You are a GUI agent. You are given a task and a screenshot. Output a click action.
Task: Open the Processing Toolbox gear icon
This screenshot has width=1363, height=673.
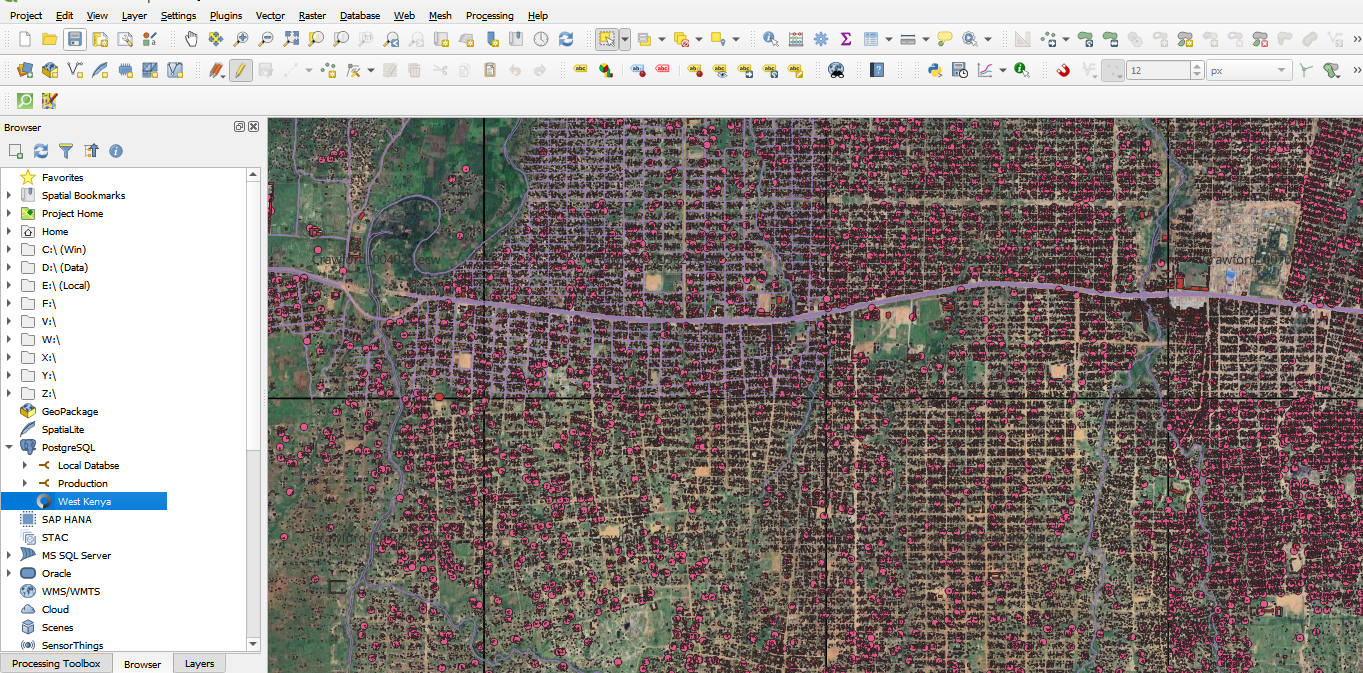821,39
